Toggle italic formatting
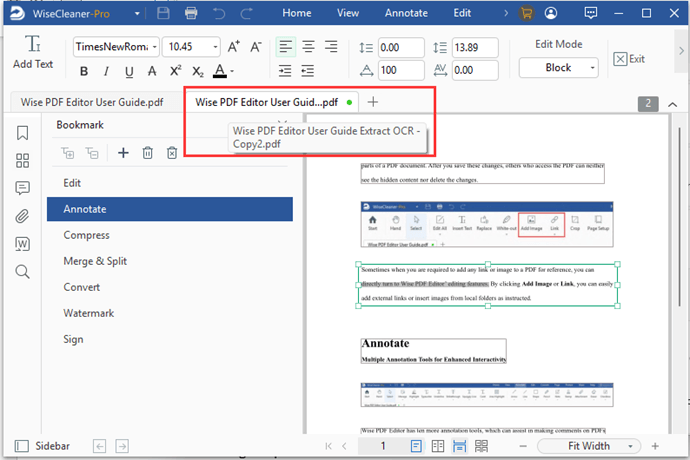Image resolution: width=690 pixels, height=460 pixels. 106,71
